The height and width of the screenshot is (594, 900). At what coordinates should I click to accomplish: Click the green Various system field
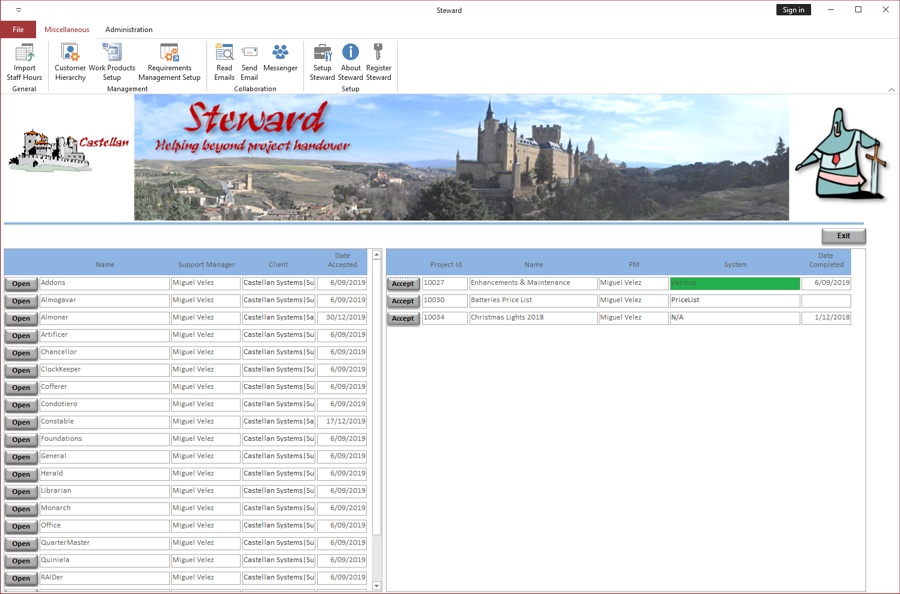[x=735, y=283]
